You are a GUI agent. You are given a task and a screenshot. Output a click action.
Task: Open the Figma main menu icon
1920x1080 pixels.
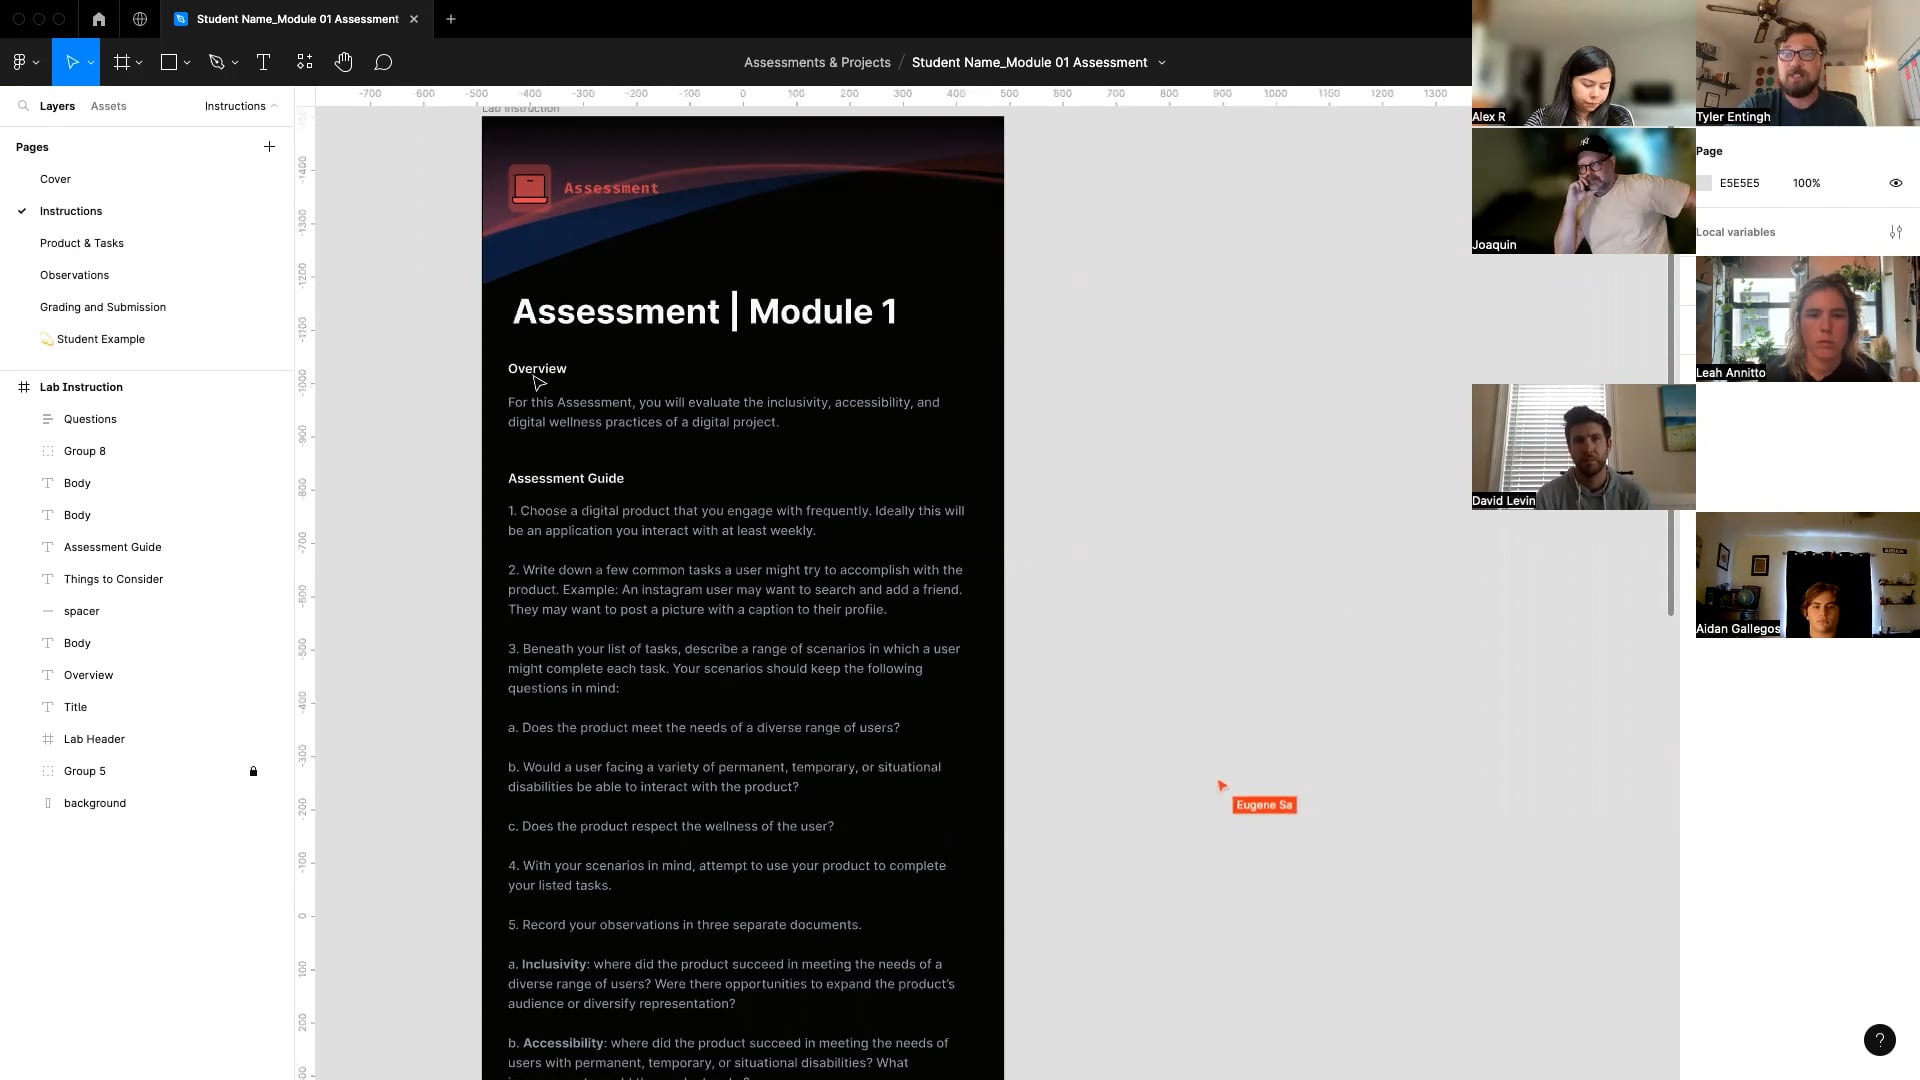tap(19, 62)
